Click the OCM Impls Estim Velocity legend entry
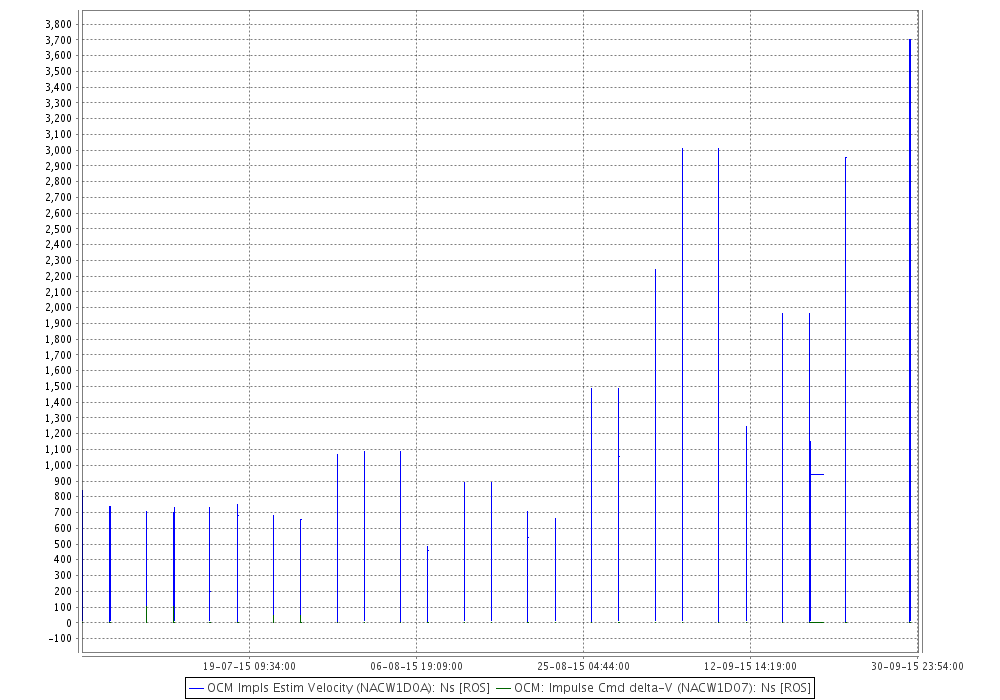 point(340,688)
